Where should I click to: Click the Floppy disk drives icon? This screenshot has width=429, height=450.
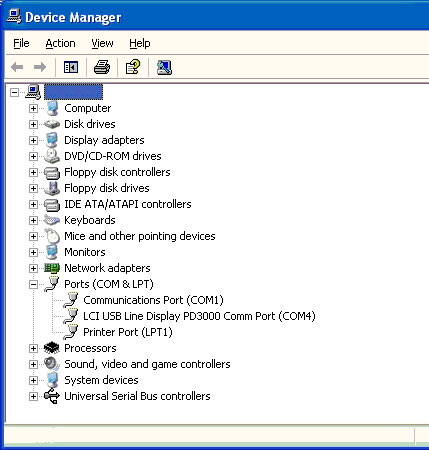pyautogui.click(x=52, y=188)
